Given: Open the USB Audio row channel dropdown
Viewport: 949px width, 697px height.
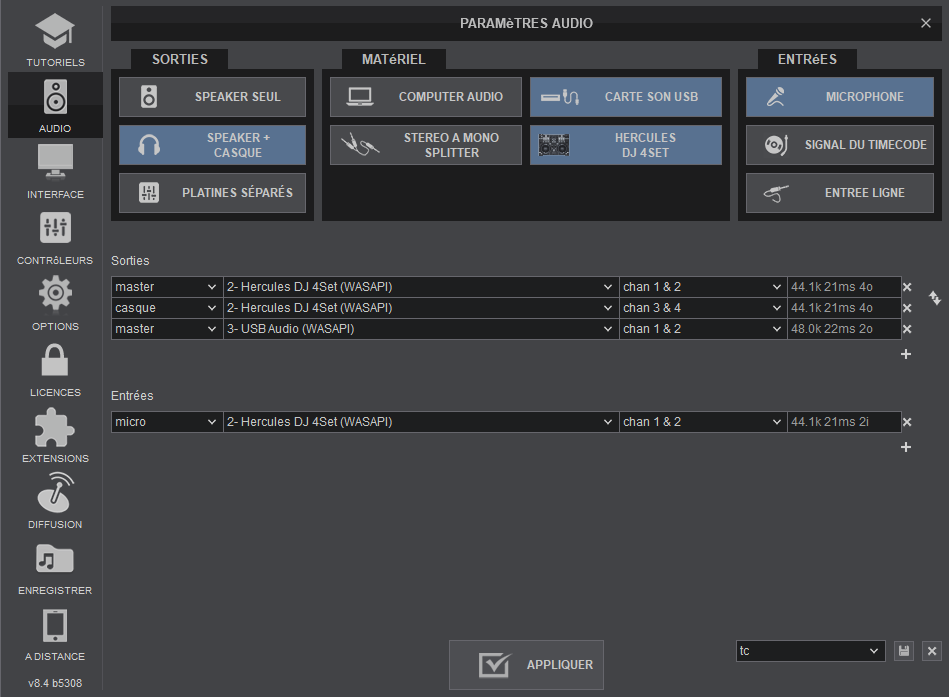Looking at the screenshot, I should (x=703, y=329).
